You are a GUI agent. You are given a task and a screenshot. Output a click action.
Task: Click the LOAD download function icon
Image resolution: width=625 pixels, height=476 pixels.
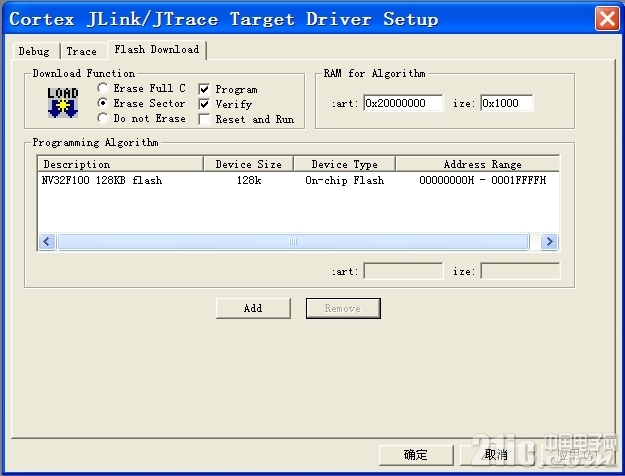tap(63, 103)
